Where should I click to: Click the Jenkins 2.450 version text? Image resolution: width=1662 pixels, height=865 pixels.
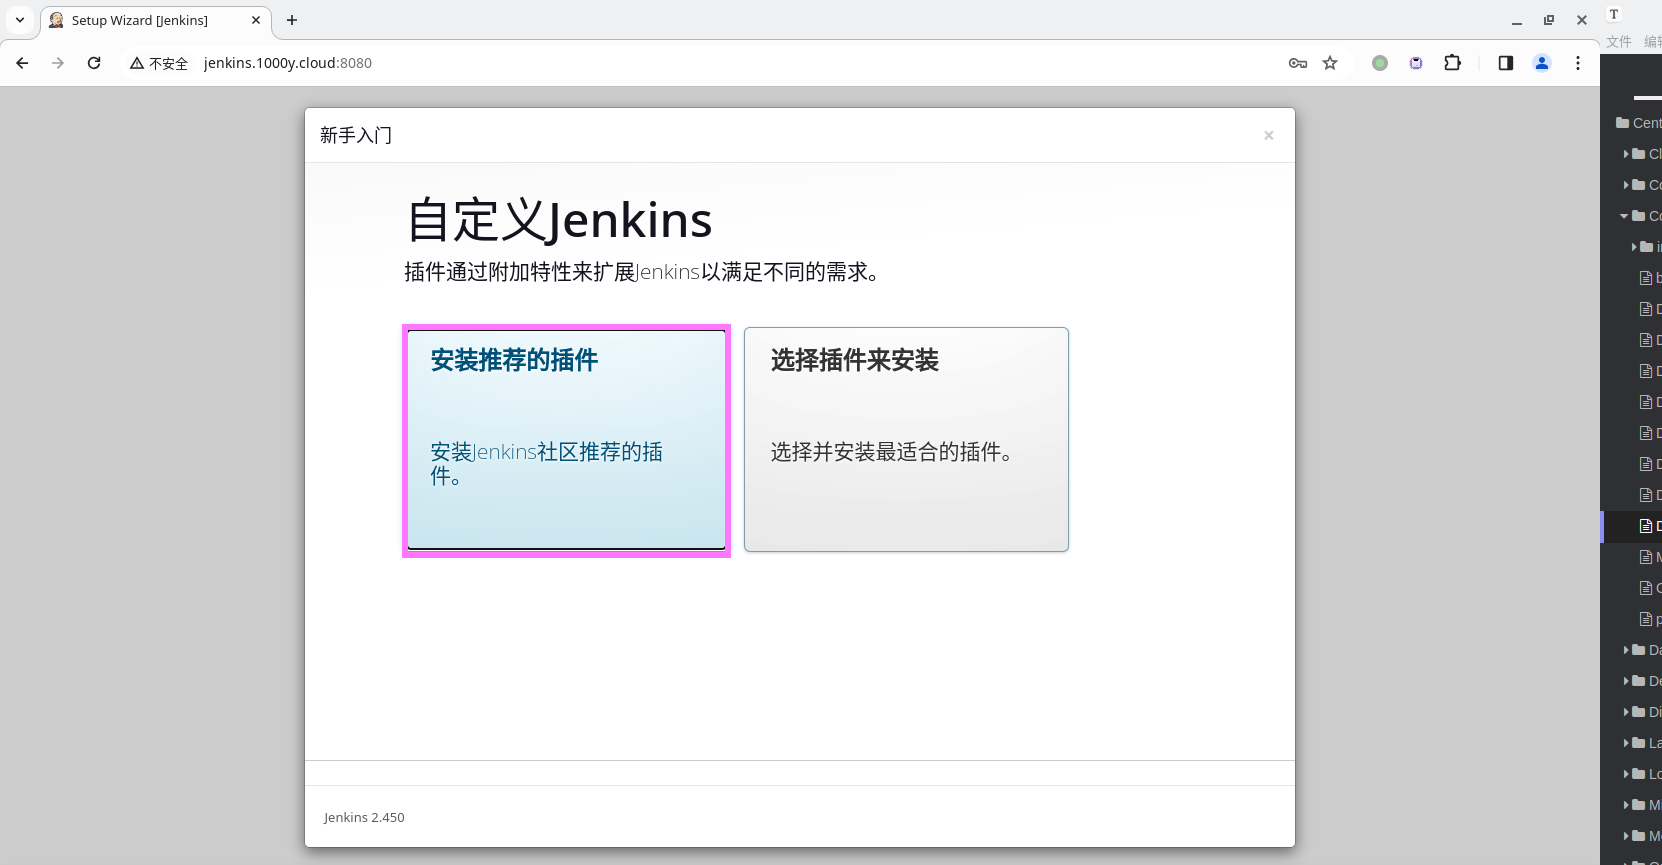point(364,817)
